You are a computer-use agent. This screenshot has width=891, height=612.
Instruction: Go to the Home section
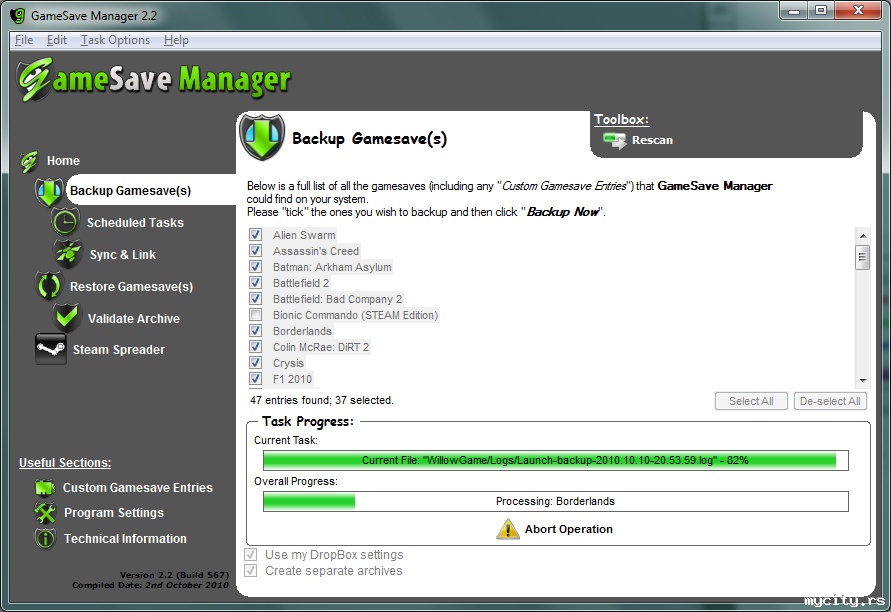[x=63, y=161]
